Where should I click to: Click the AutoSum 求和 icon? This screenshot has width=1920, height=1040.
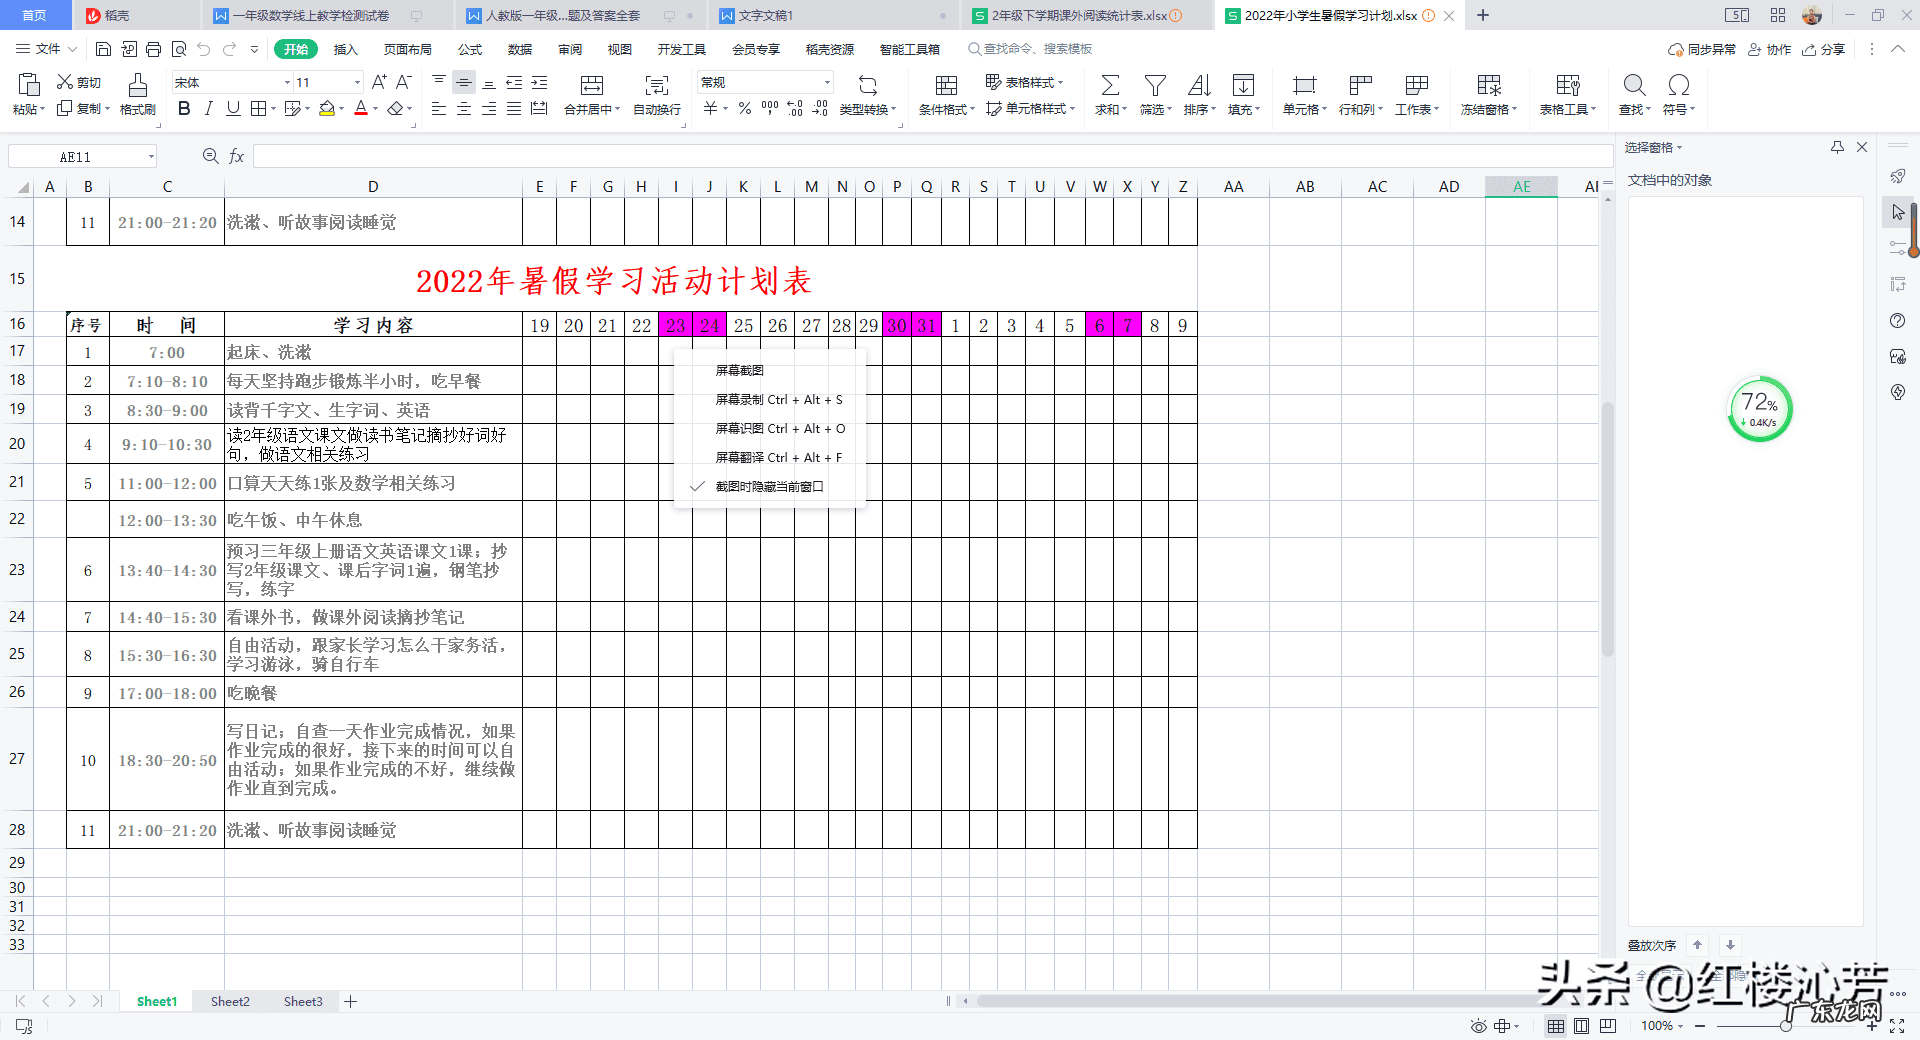pyautogui.click(x=1109, y=86)
